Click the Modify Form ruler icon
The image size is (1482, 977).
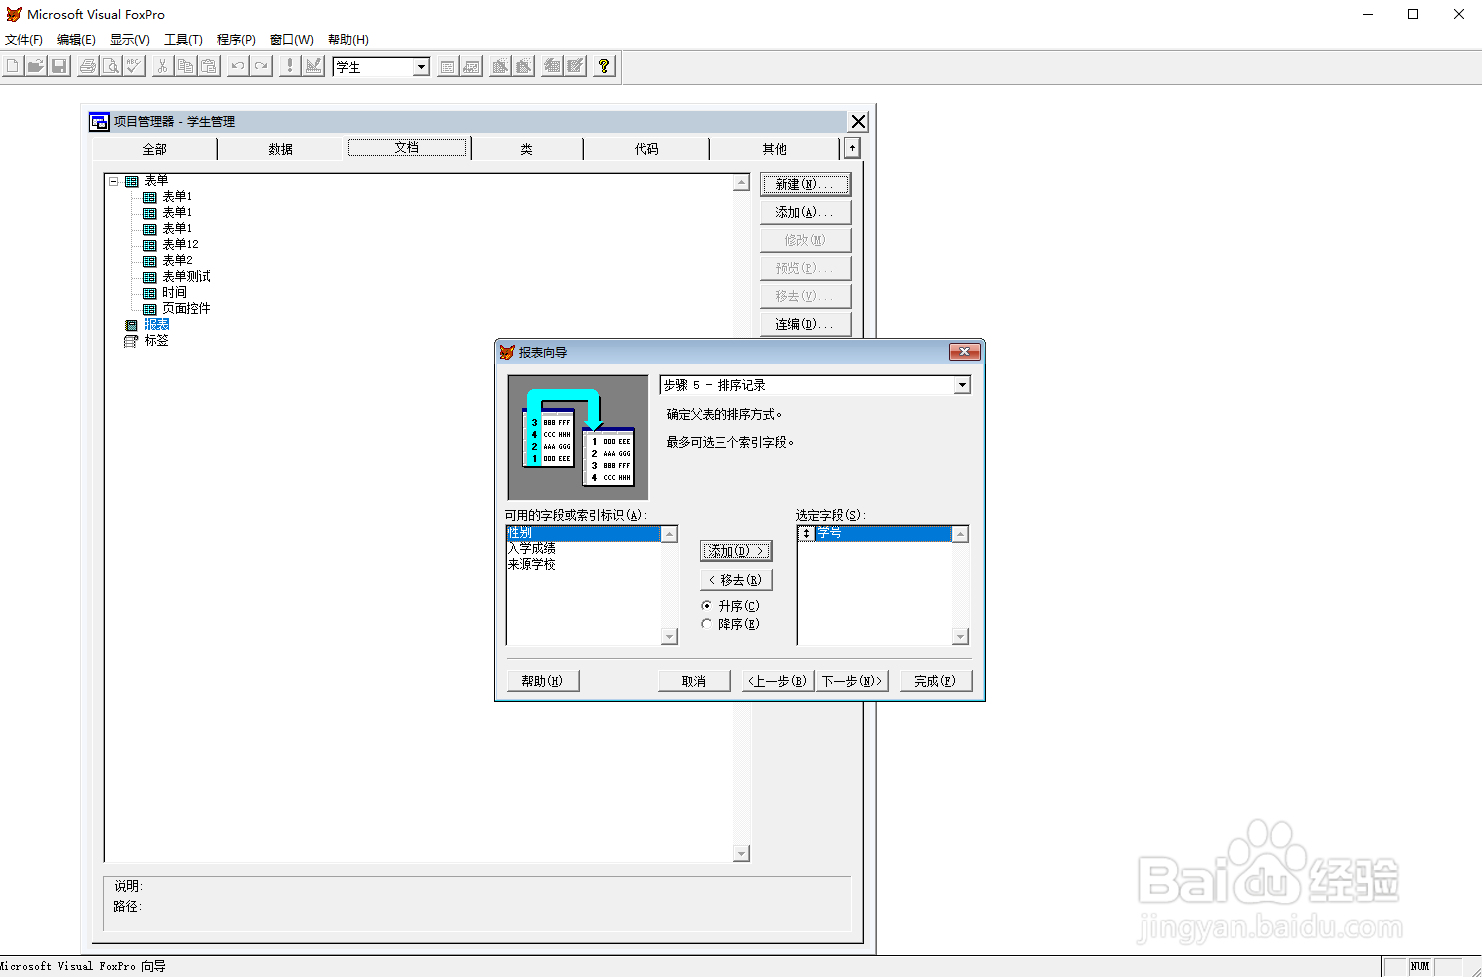(313, 66)
